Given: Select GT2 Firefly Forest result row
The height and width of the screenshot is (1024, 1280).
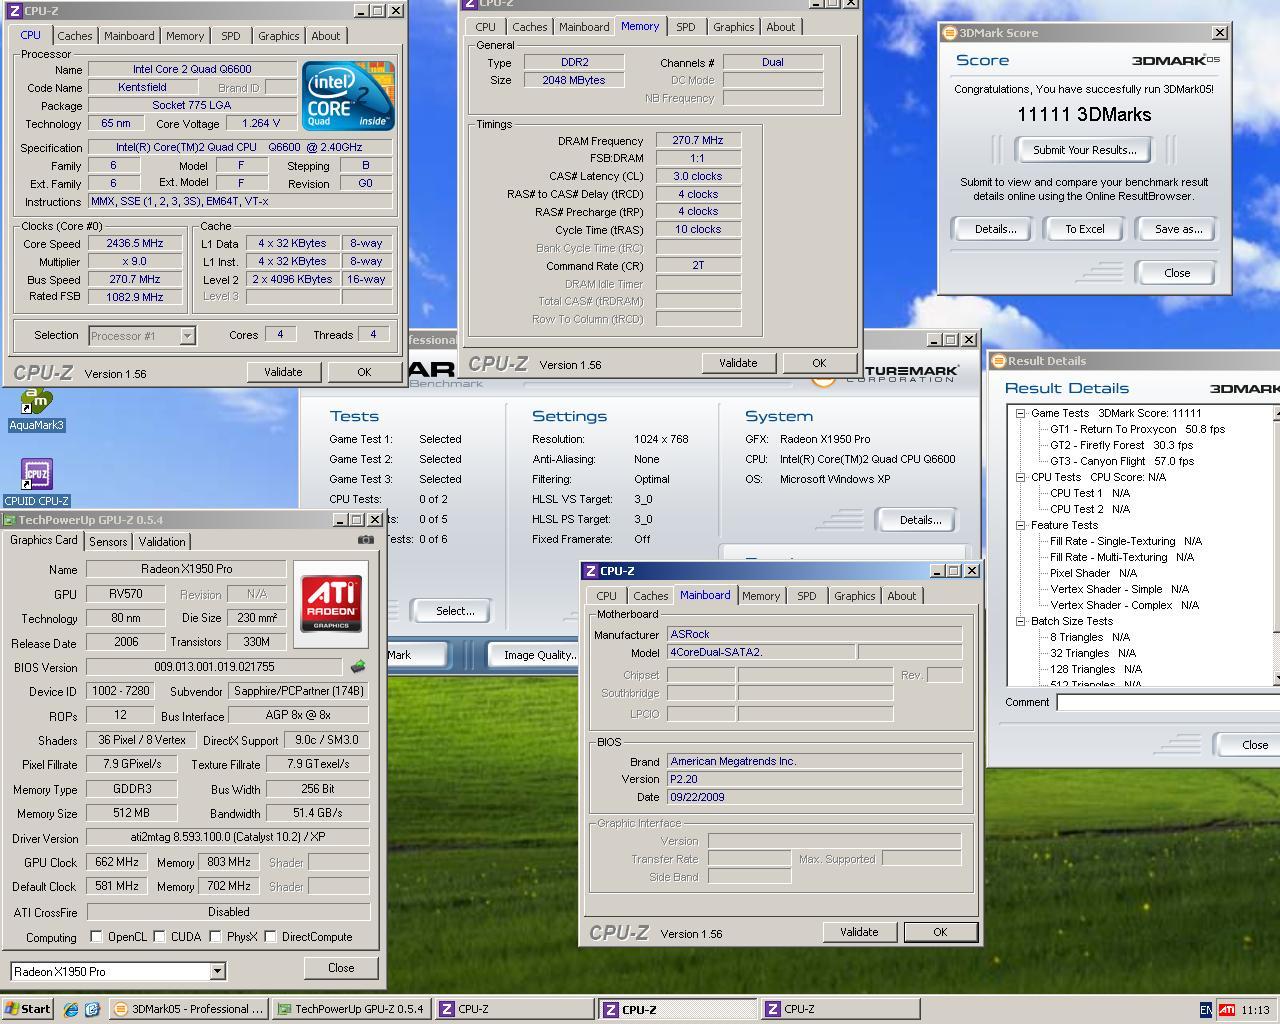Looking at the screenshot, I should pos(1121,445).
